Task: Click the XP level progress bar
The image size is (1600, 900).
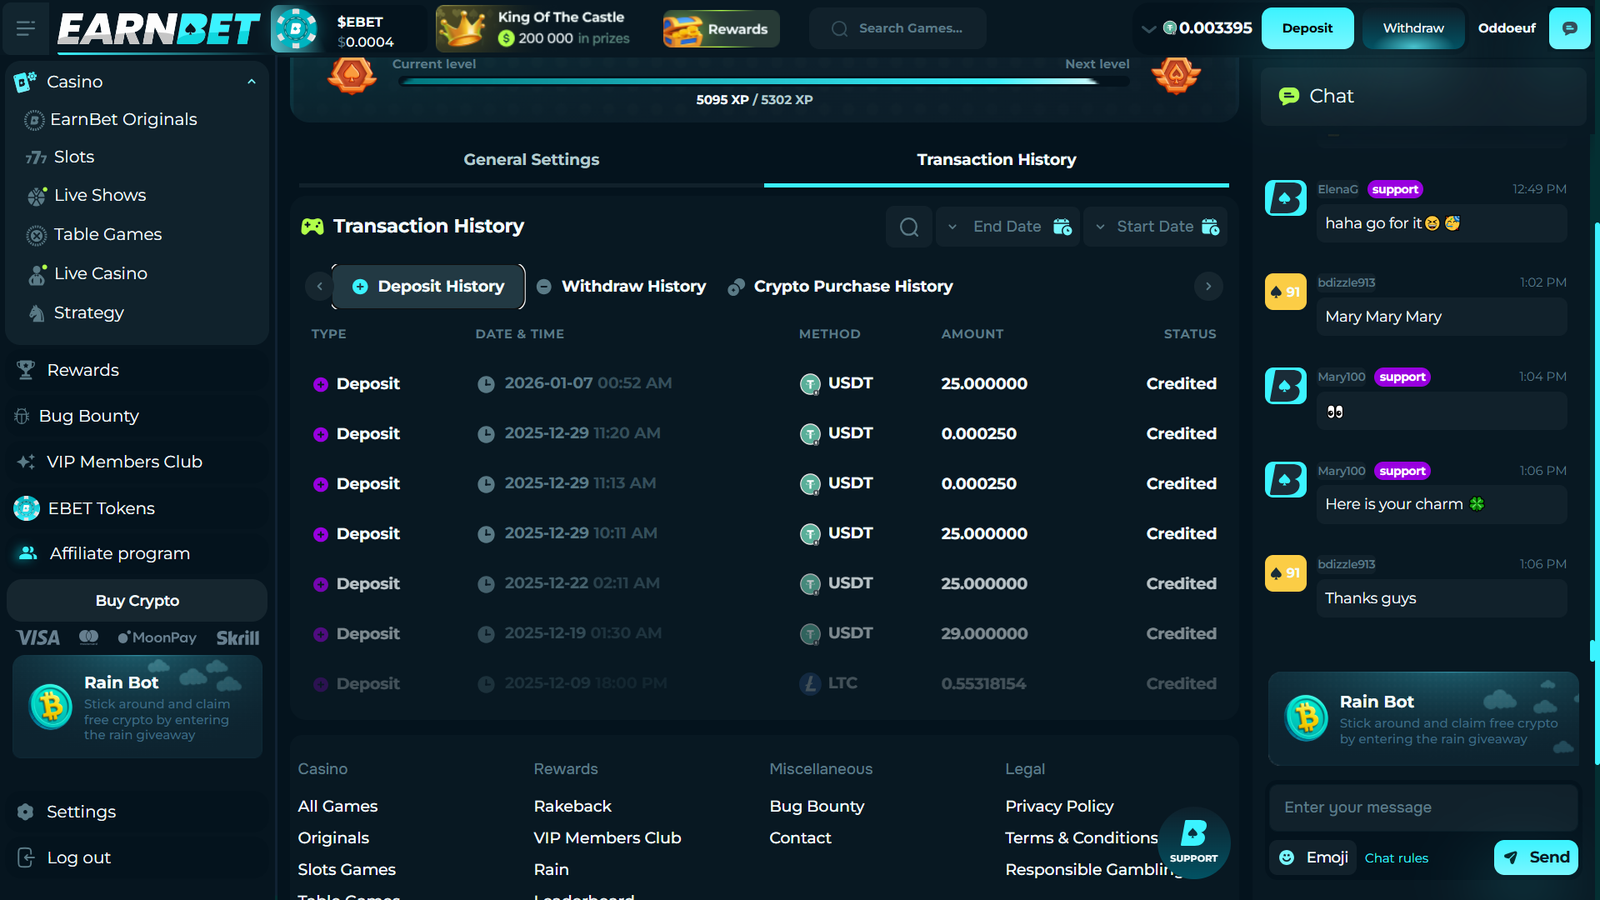Action: (x=763, y=81)
